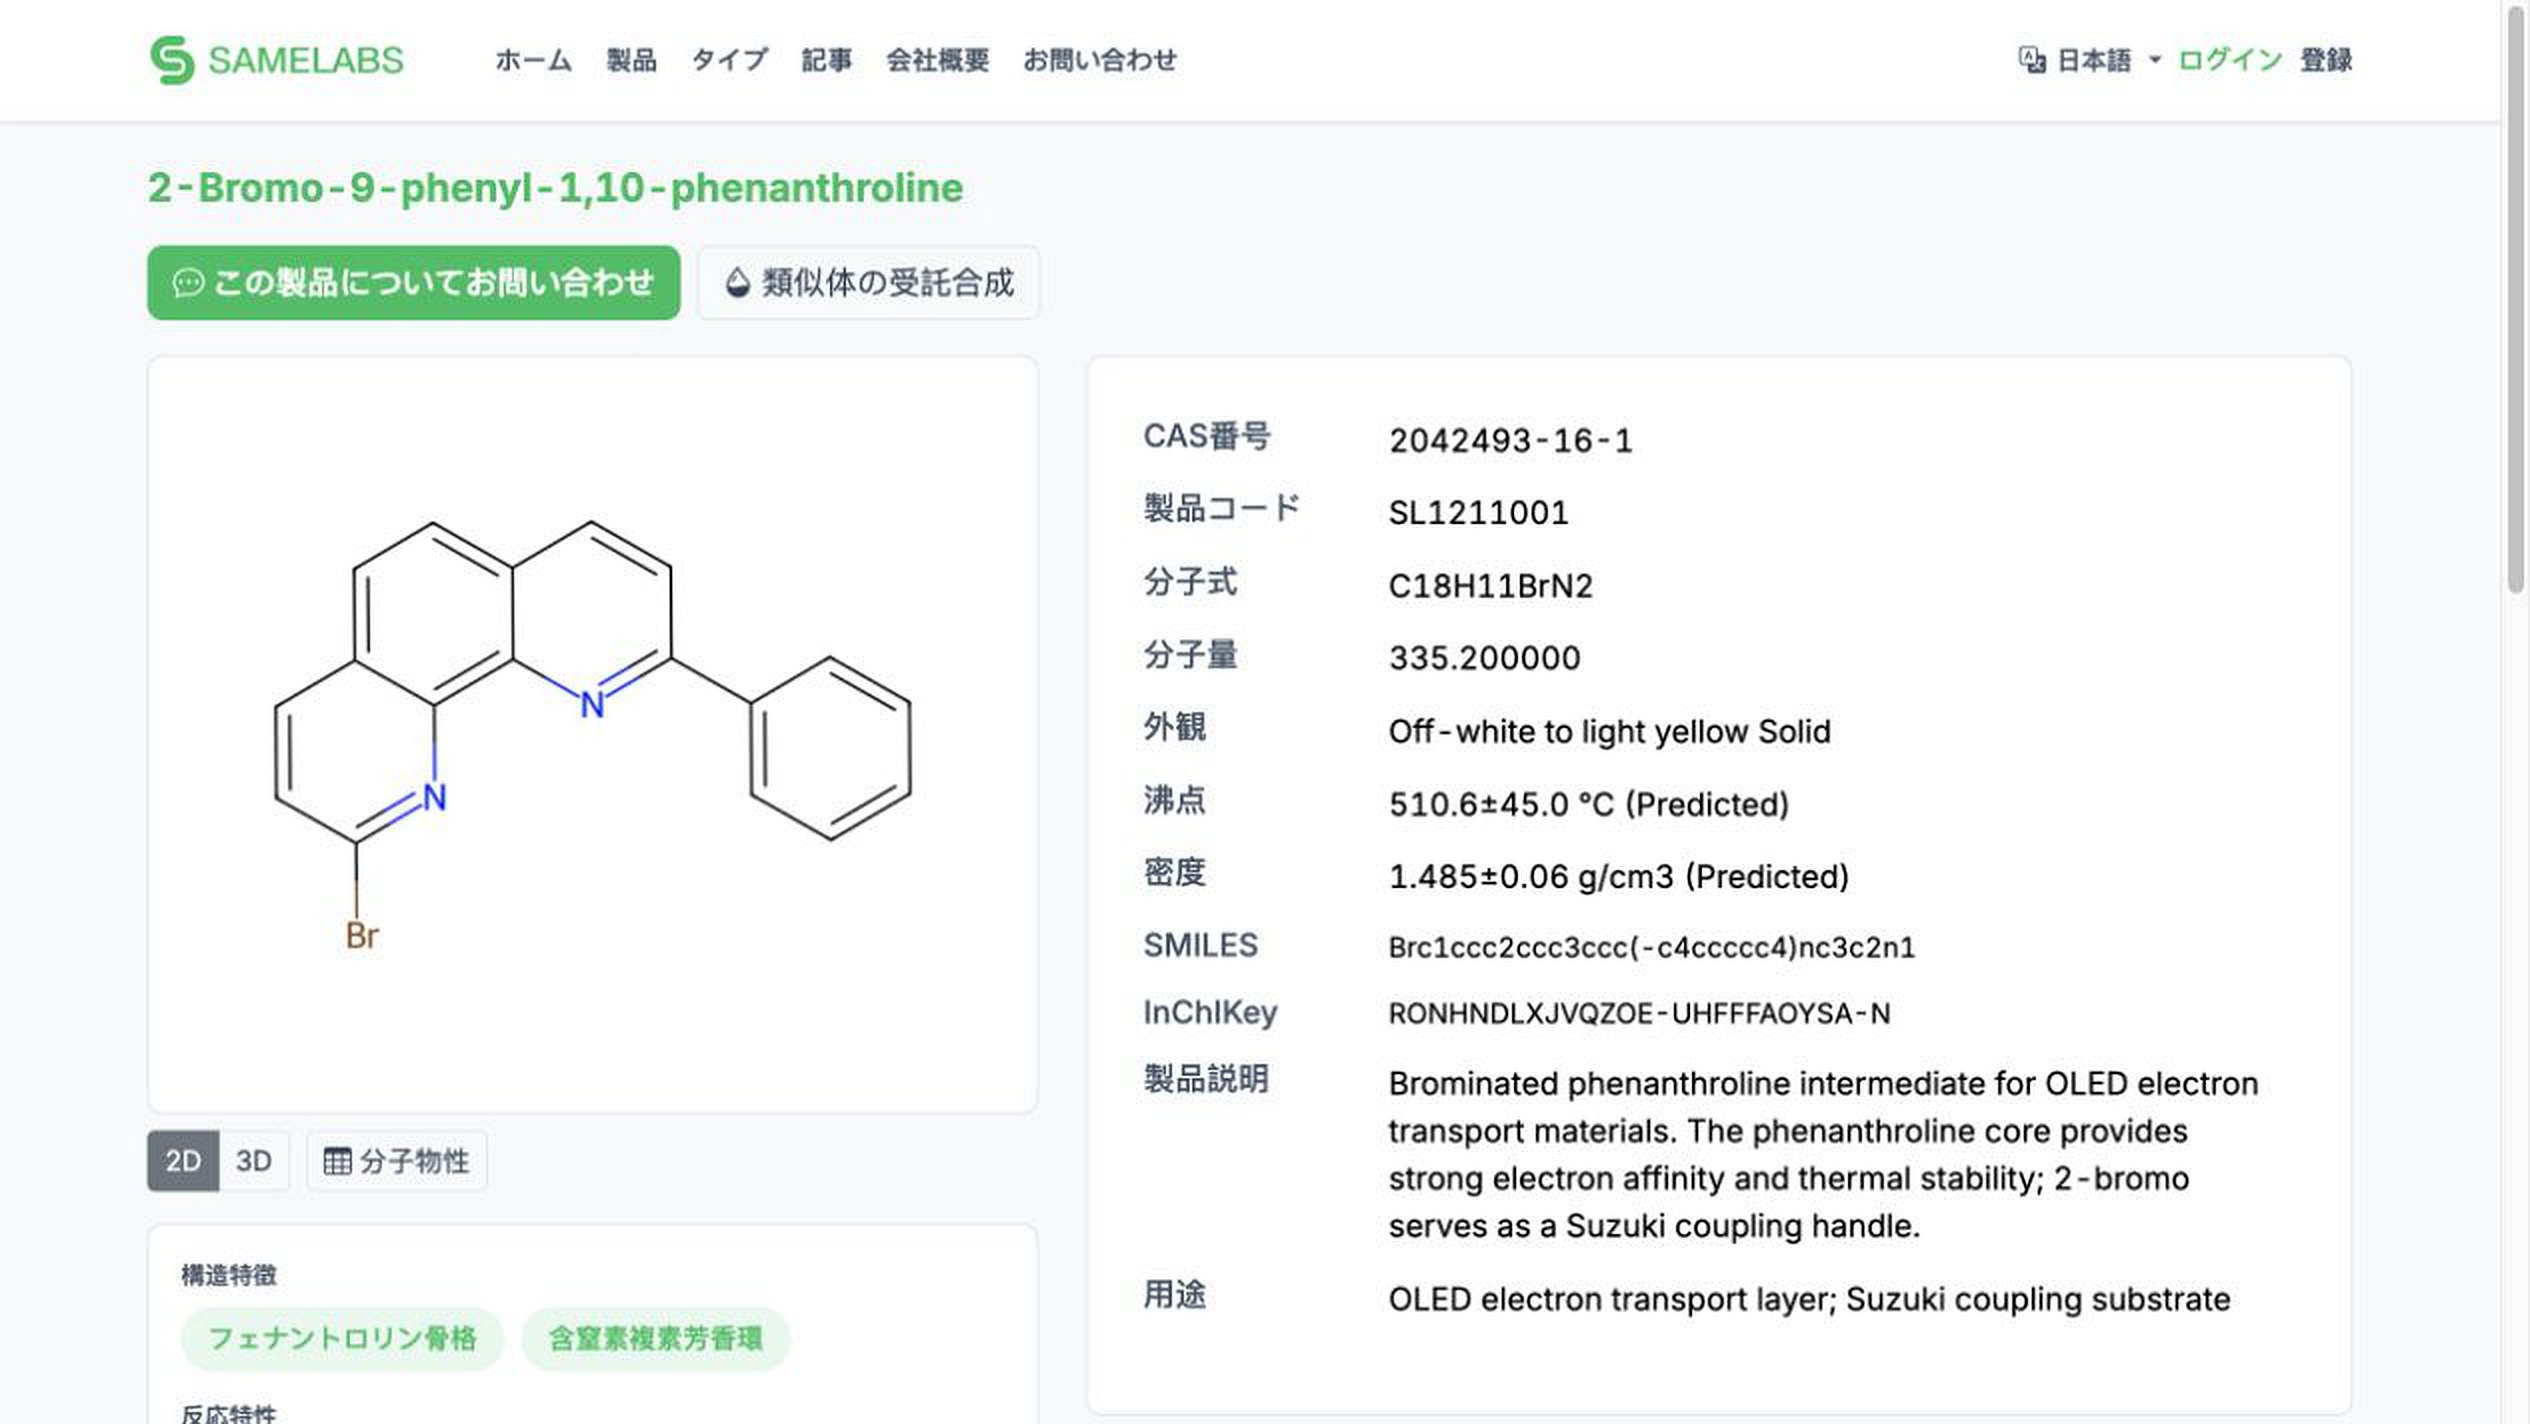Click the product code SL1211001
Screen dimensions: 2530x1424
point(1478,513)
